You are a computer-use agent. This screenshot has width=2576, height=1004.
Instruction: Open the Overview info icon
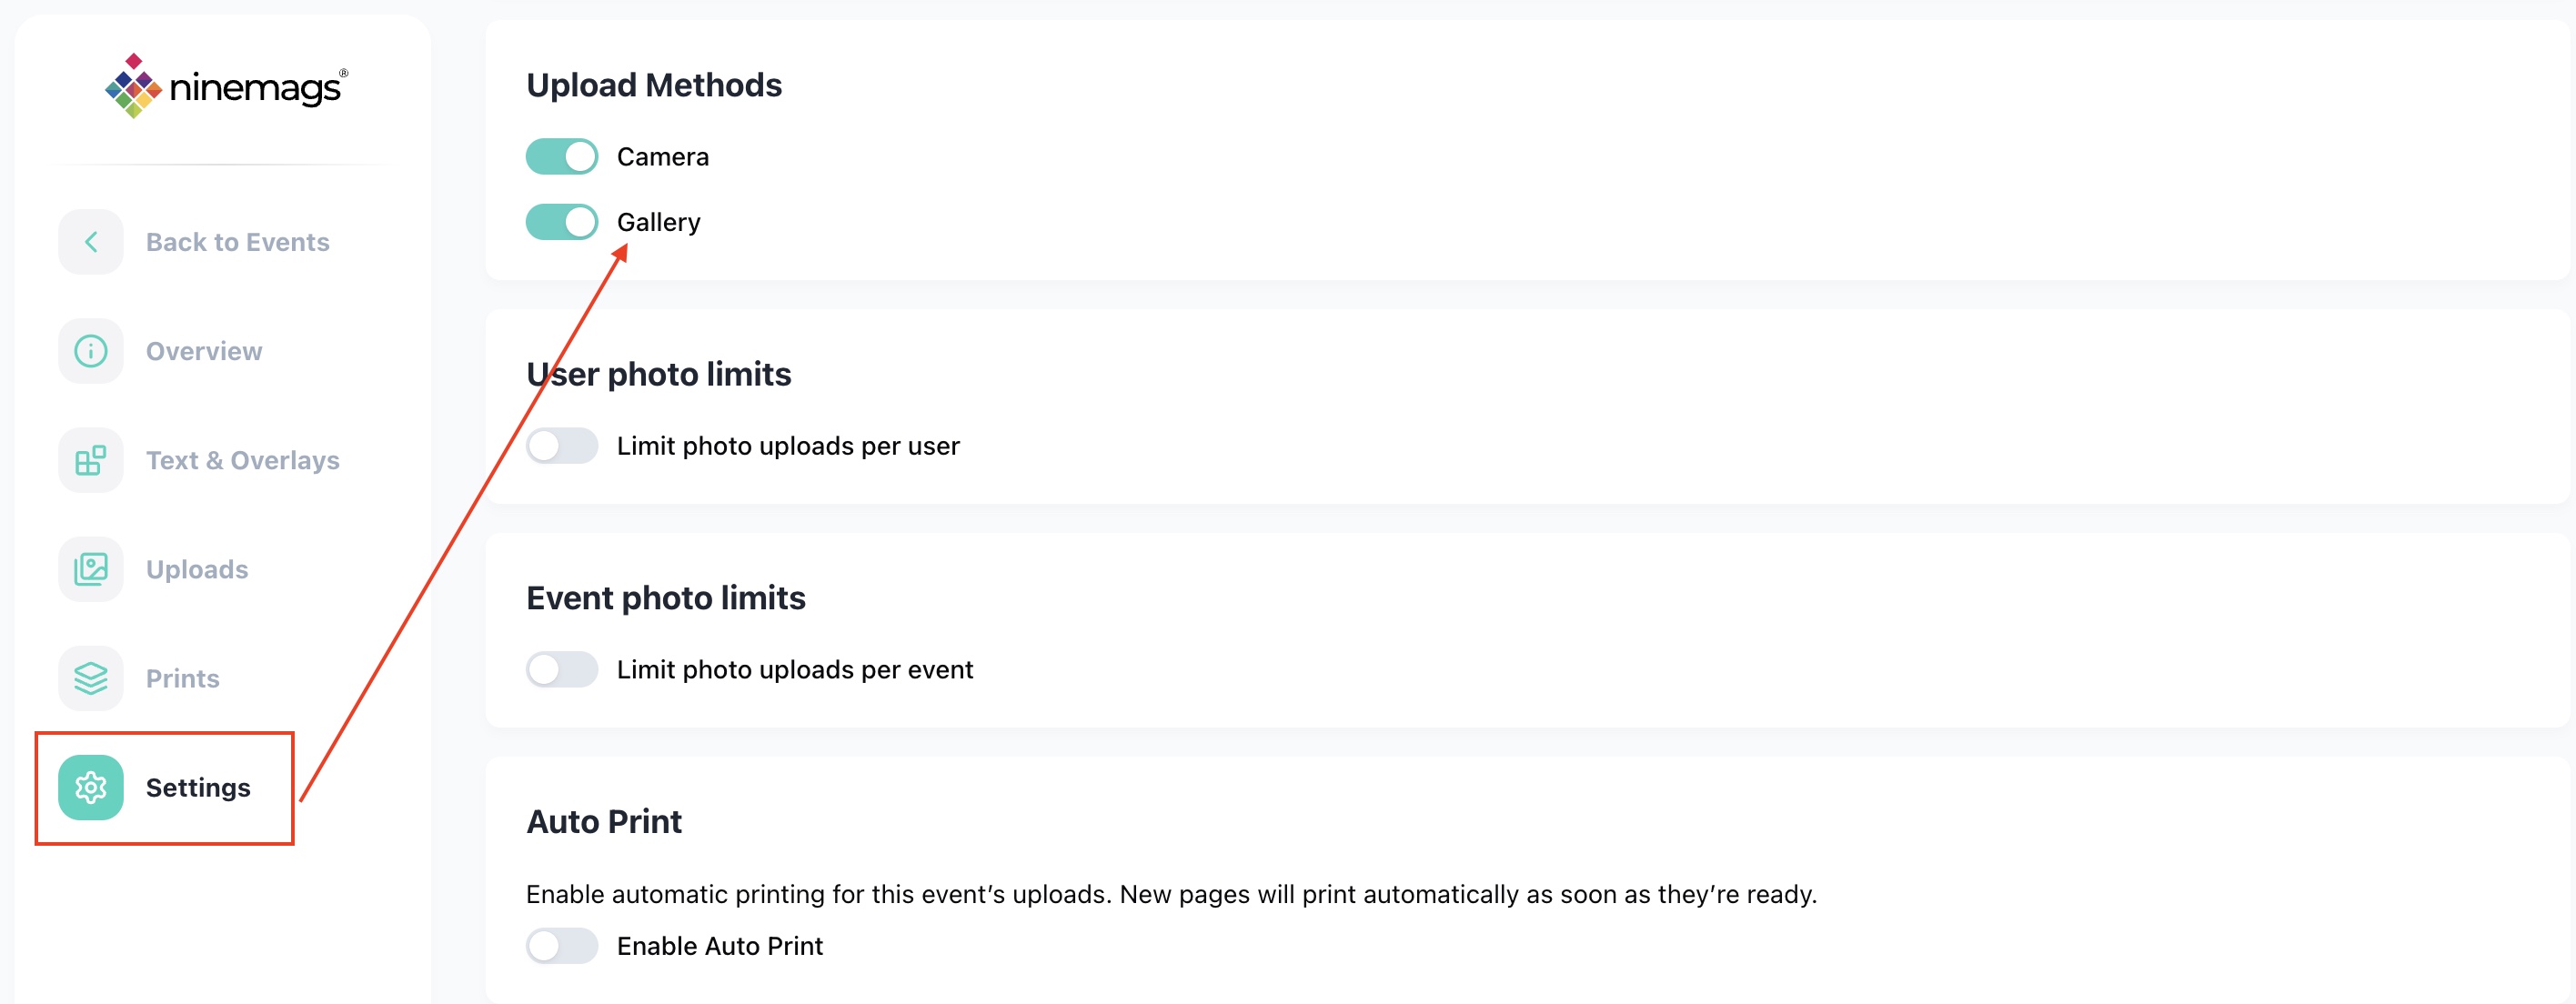click(91, 351)
